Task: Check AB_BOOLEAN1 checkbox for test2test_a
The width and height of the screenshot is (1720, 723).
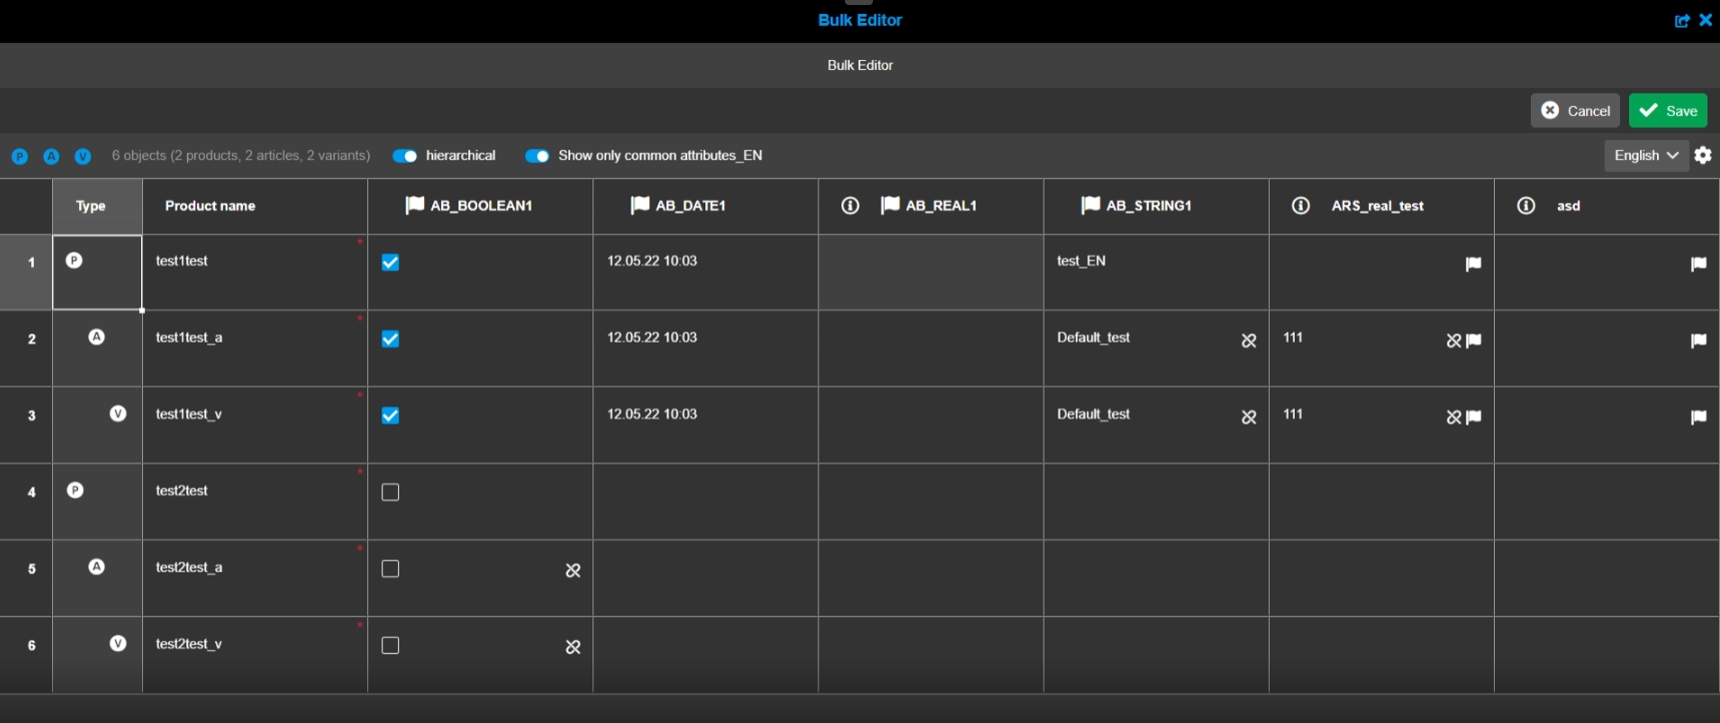Action: click(x=390, y=569)
